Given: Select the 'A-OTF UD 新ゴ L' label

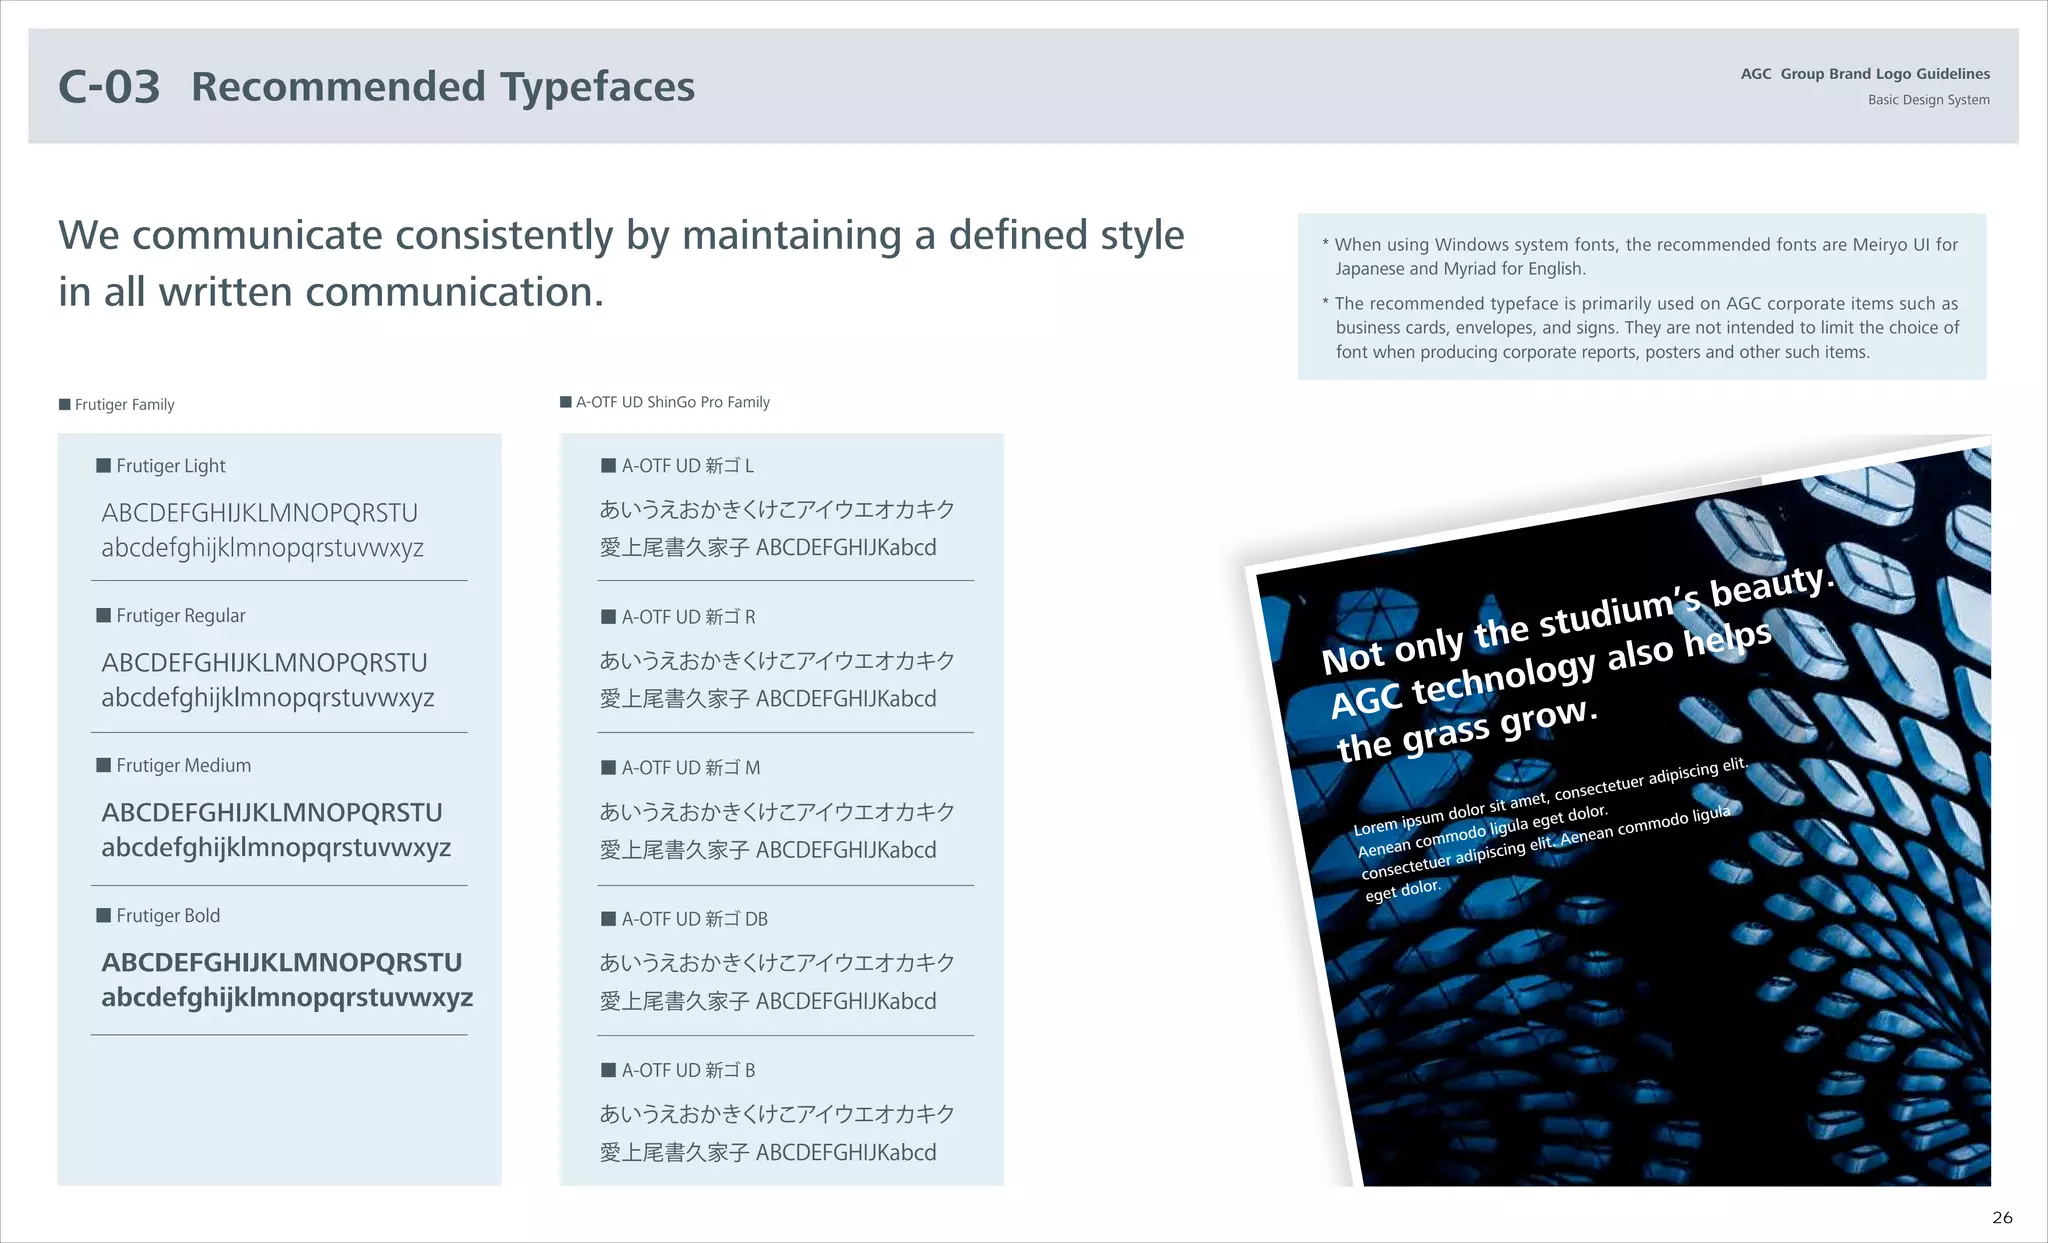Looking at the screenshot, I should click(x=687, y=466).
